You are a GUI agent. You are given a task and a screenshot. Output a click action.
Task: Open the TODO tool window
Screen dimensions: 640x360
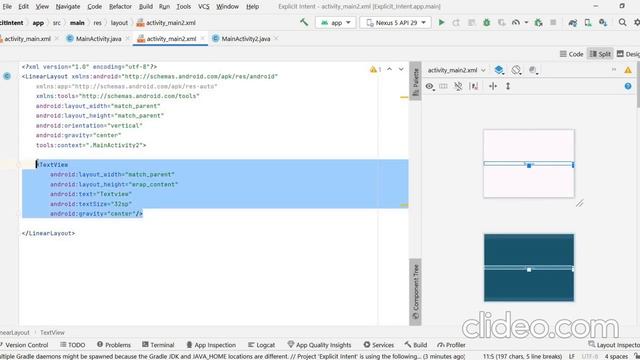73,345
